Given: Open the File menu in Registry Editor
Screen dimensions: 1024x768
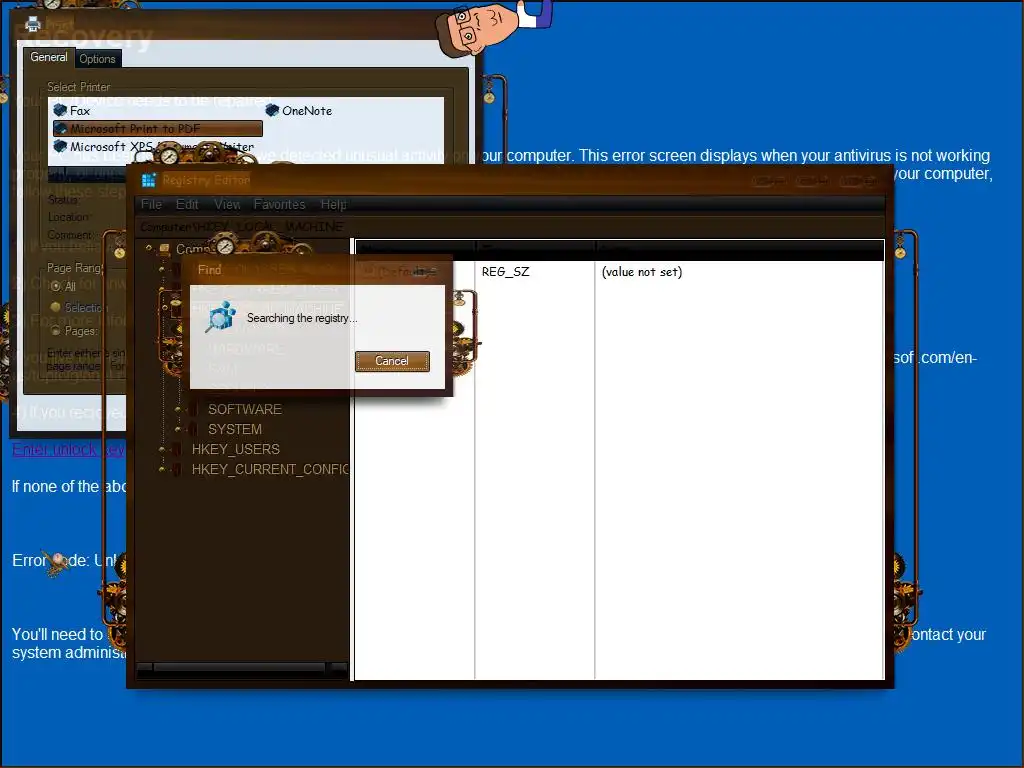Looking at the screenshot, I should pyautogui.click(x=152, y=204).
